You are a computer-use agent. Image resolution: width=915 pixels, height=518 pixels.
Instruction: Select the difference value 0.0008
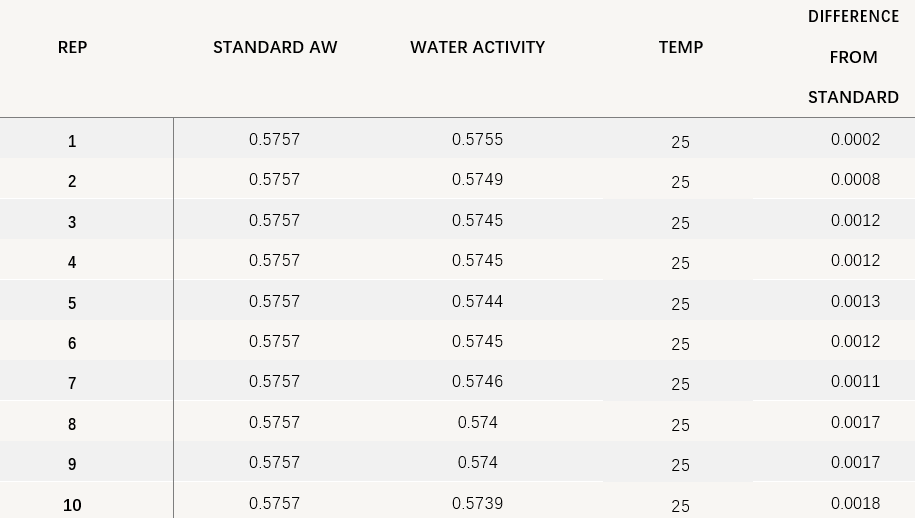[855, 180]
